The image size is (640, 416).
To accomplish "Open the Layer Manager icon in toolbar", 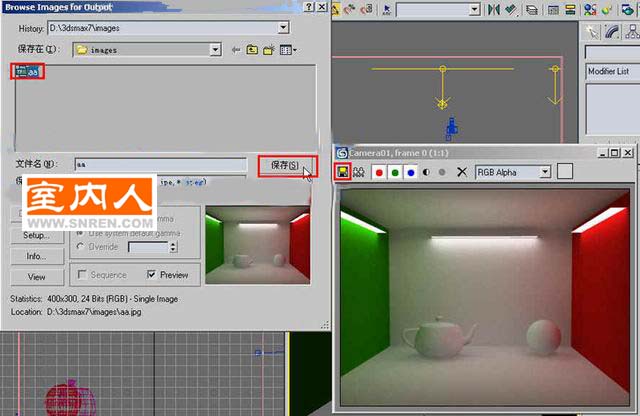I will [x=532, y=10].
